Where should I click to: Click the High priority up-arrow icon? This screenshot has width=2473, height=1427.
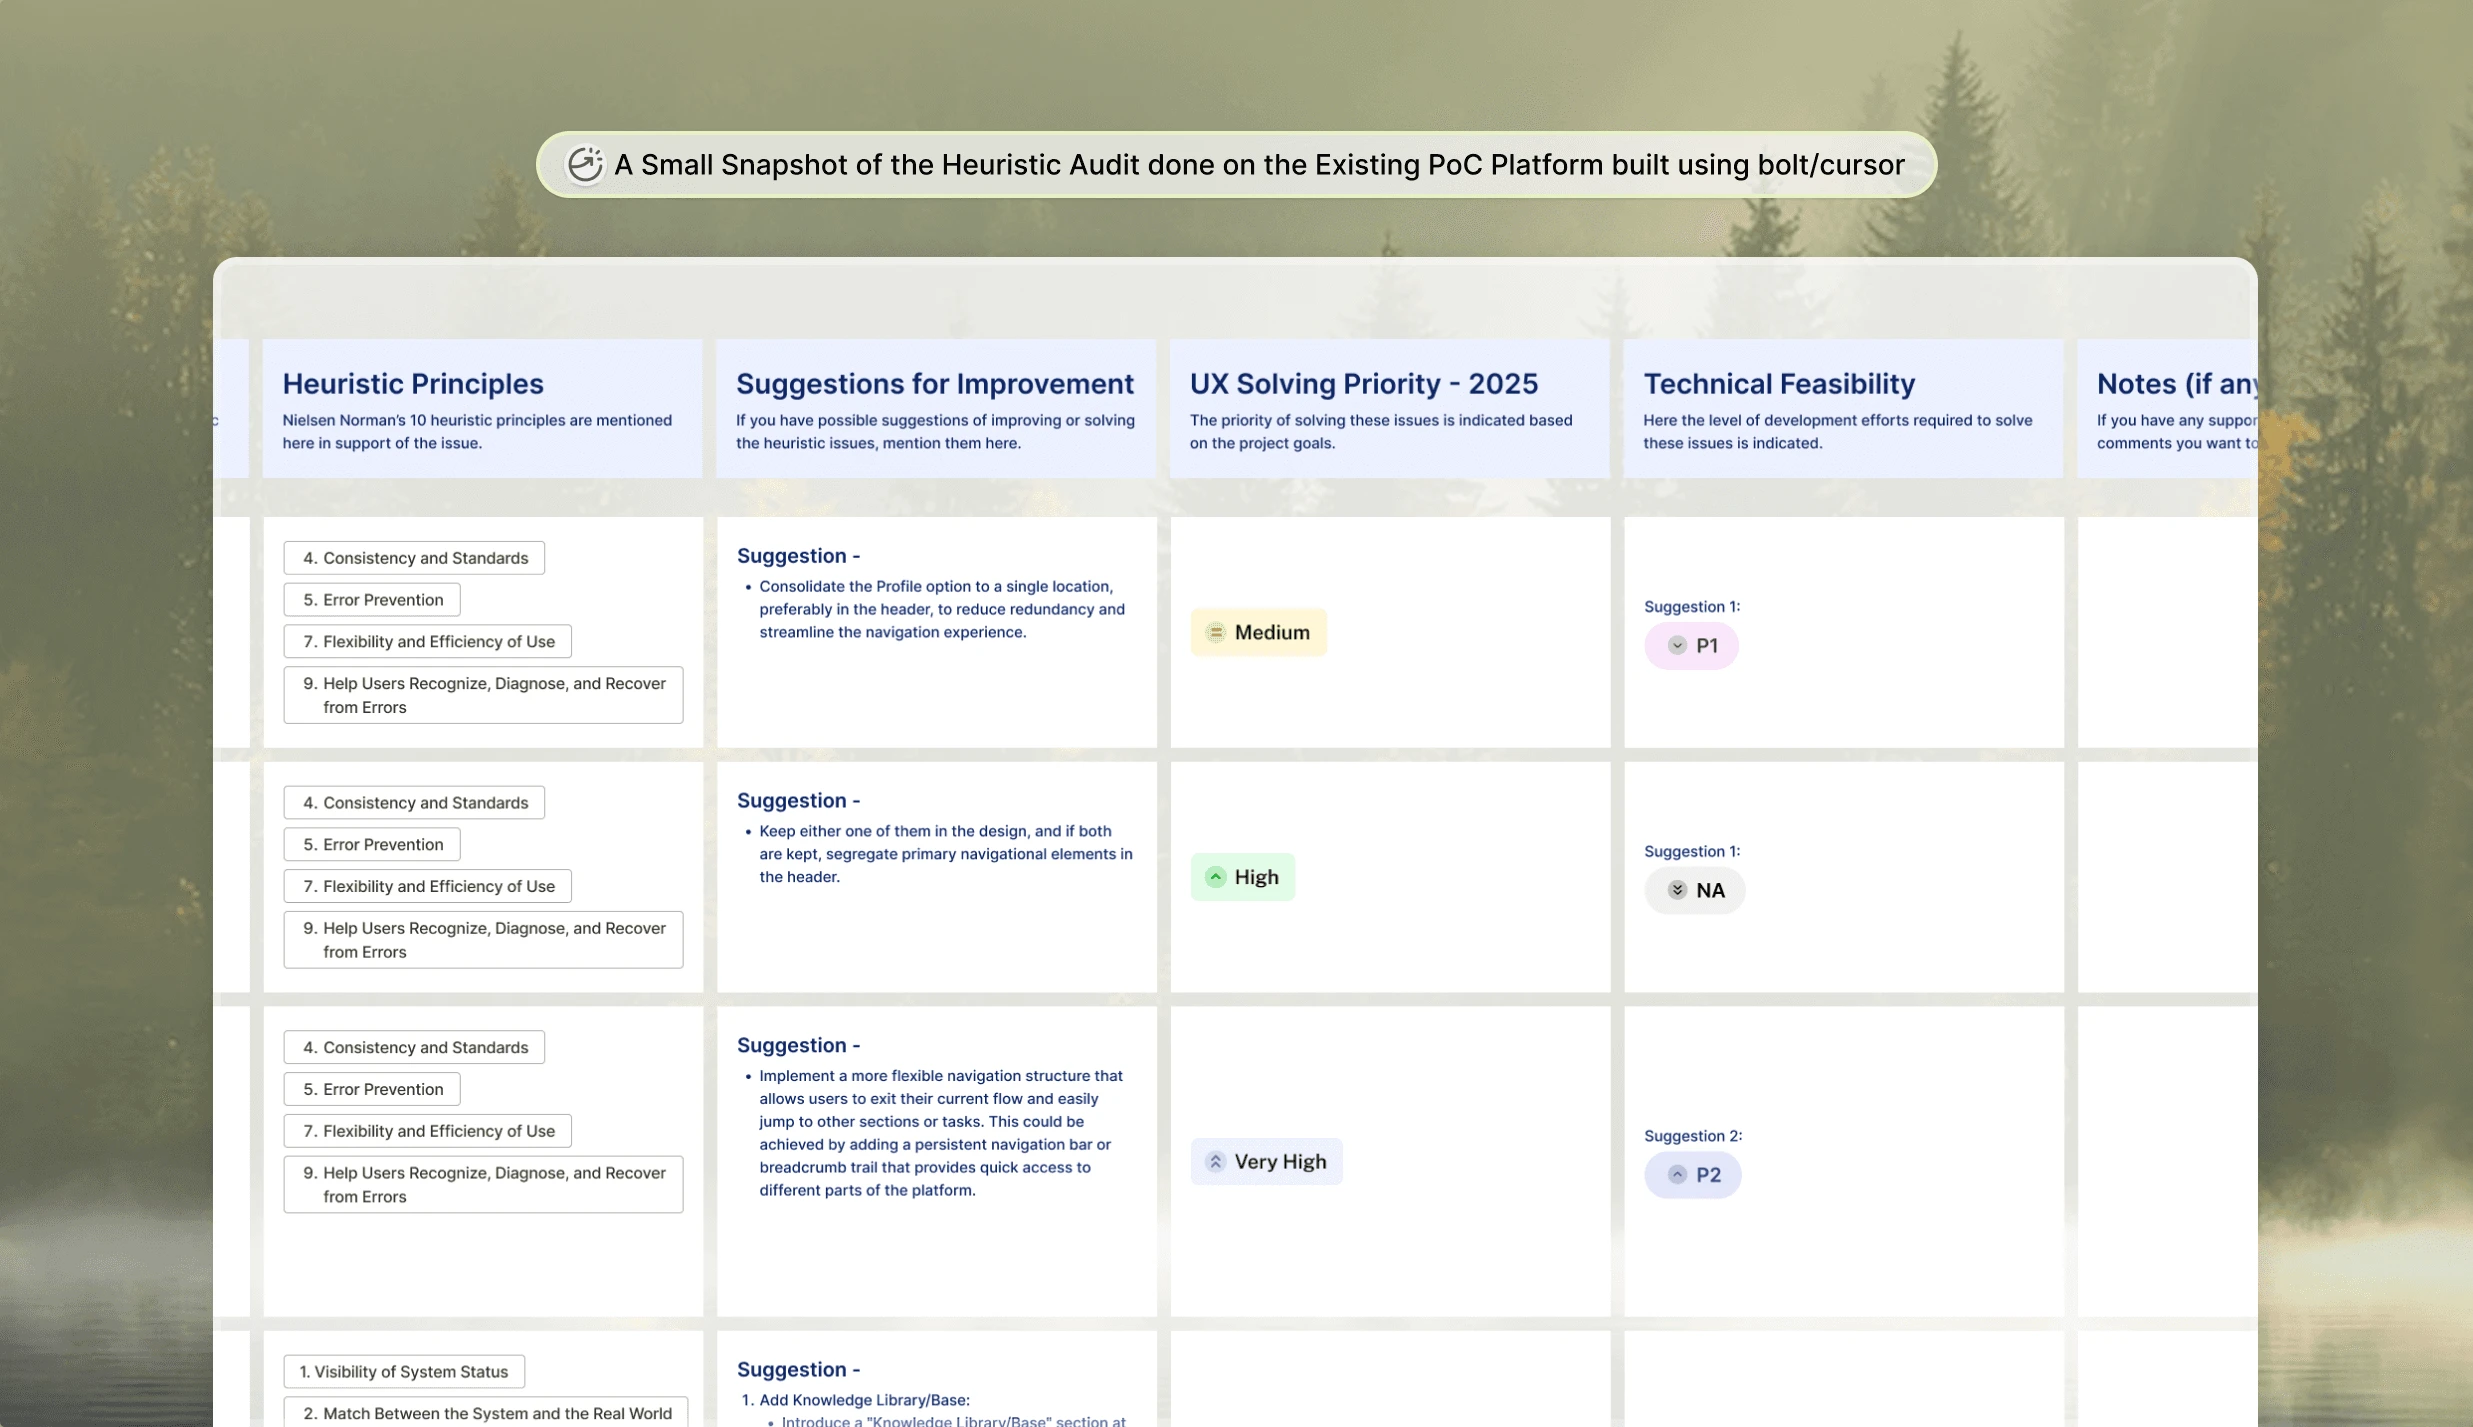click(1215, 877)
